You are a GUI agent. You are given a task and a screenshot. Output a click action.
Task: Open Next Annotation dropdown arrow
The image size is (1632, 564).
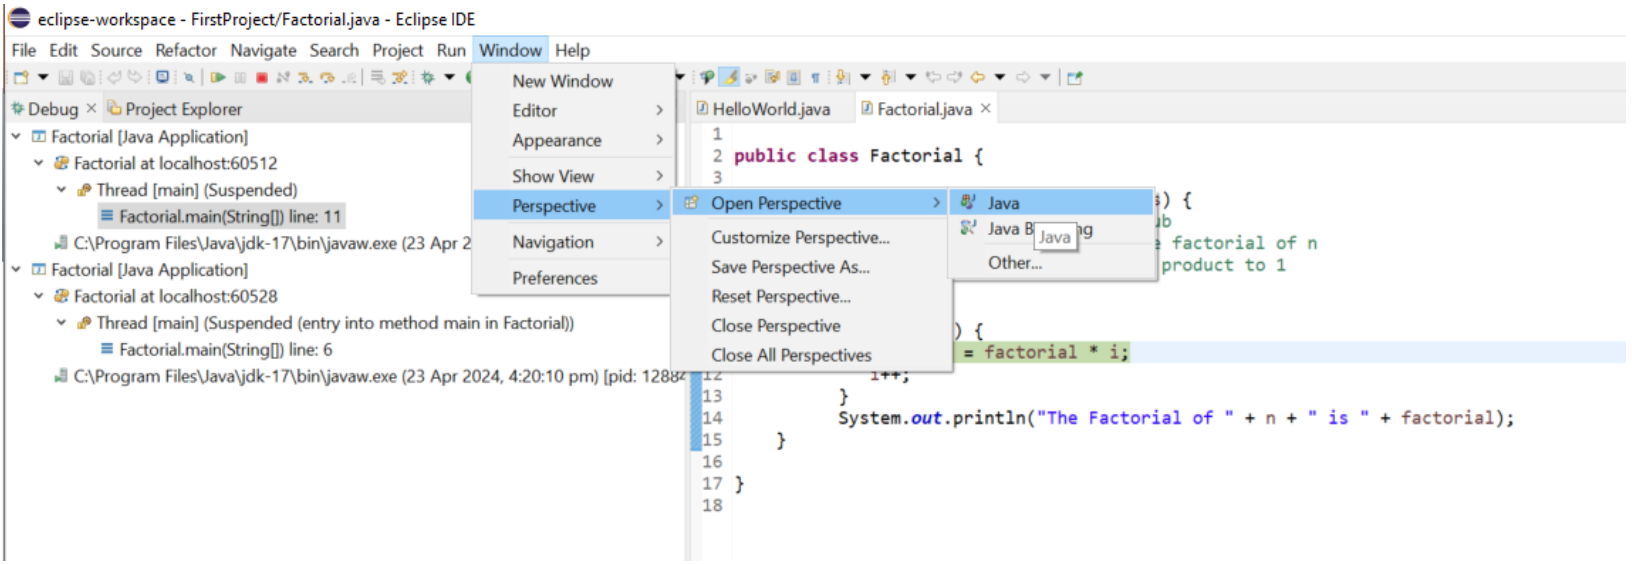coord(865,77)
